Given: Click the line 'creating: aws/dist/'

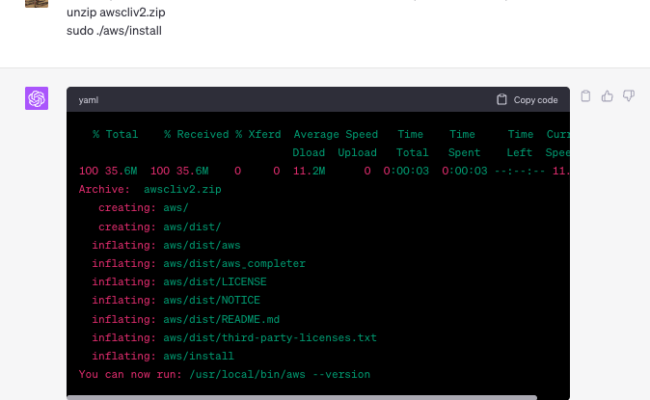Looking at the screenshot, I should [x=160, y=227].
